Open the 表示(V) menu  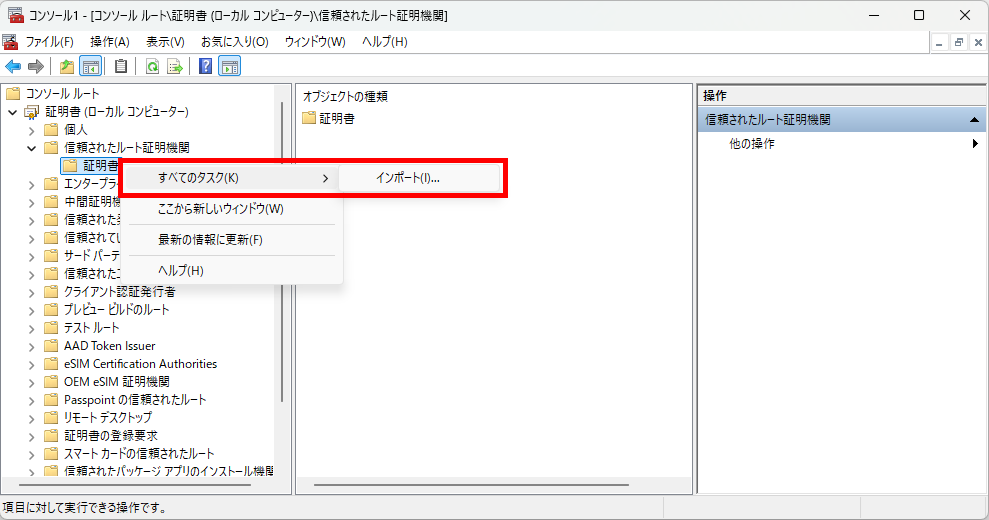[x=165, y=42]
